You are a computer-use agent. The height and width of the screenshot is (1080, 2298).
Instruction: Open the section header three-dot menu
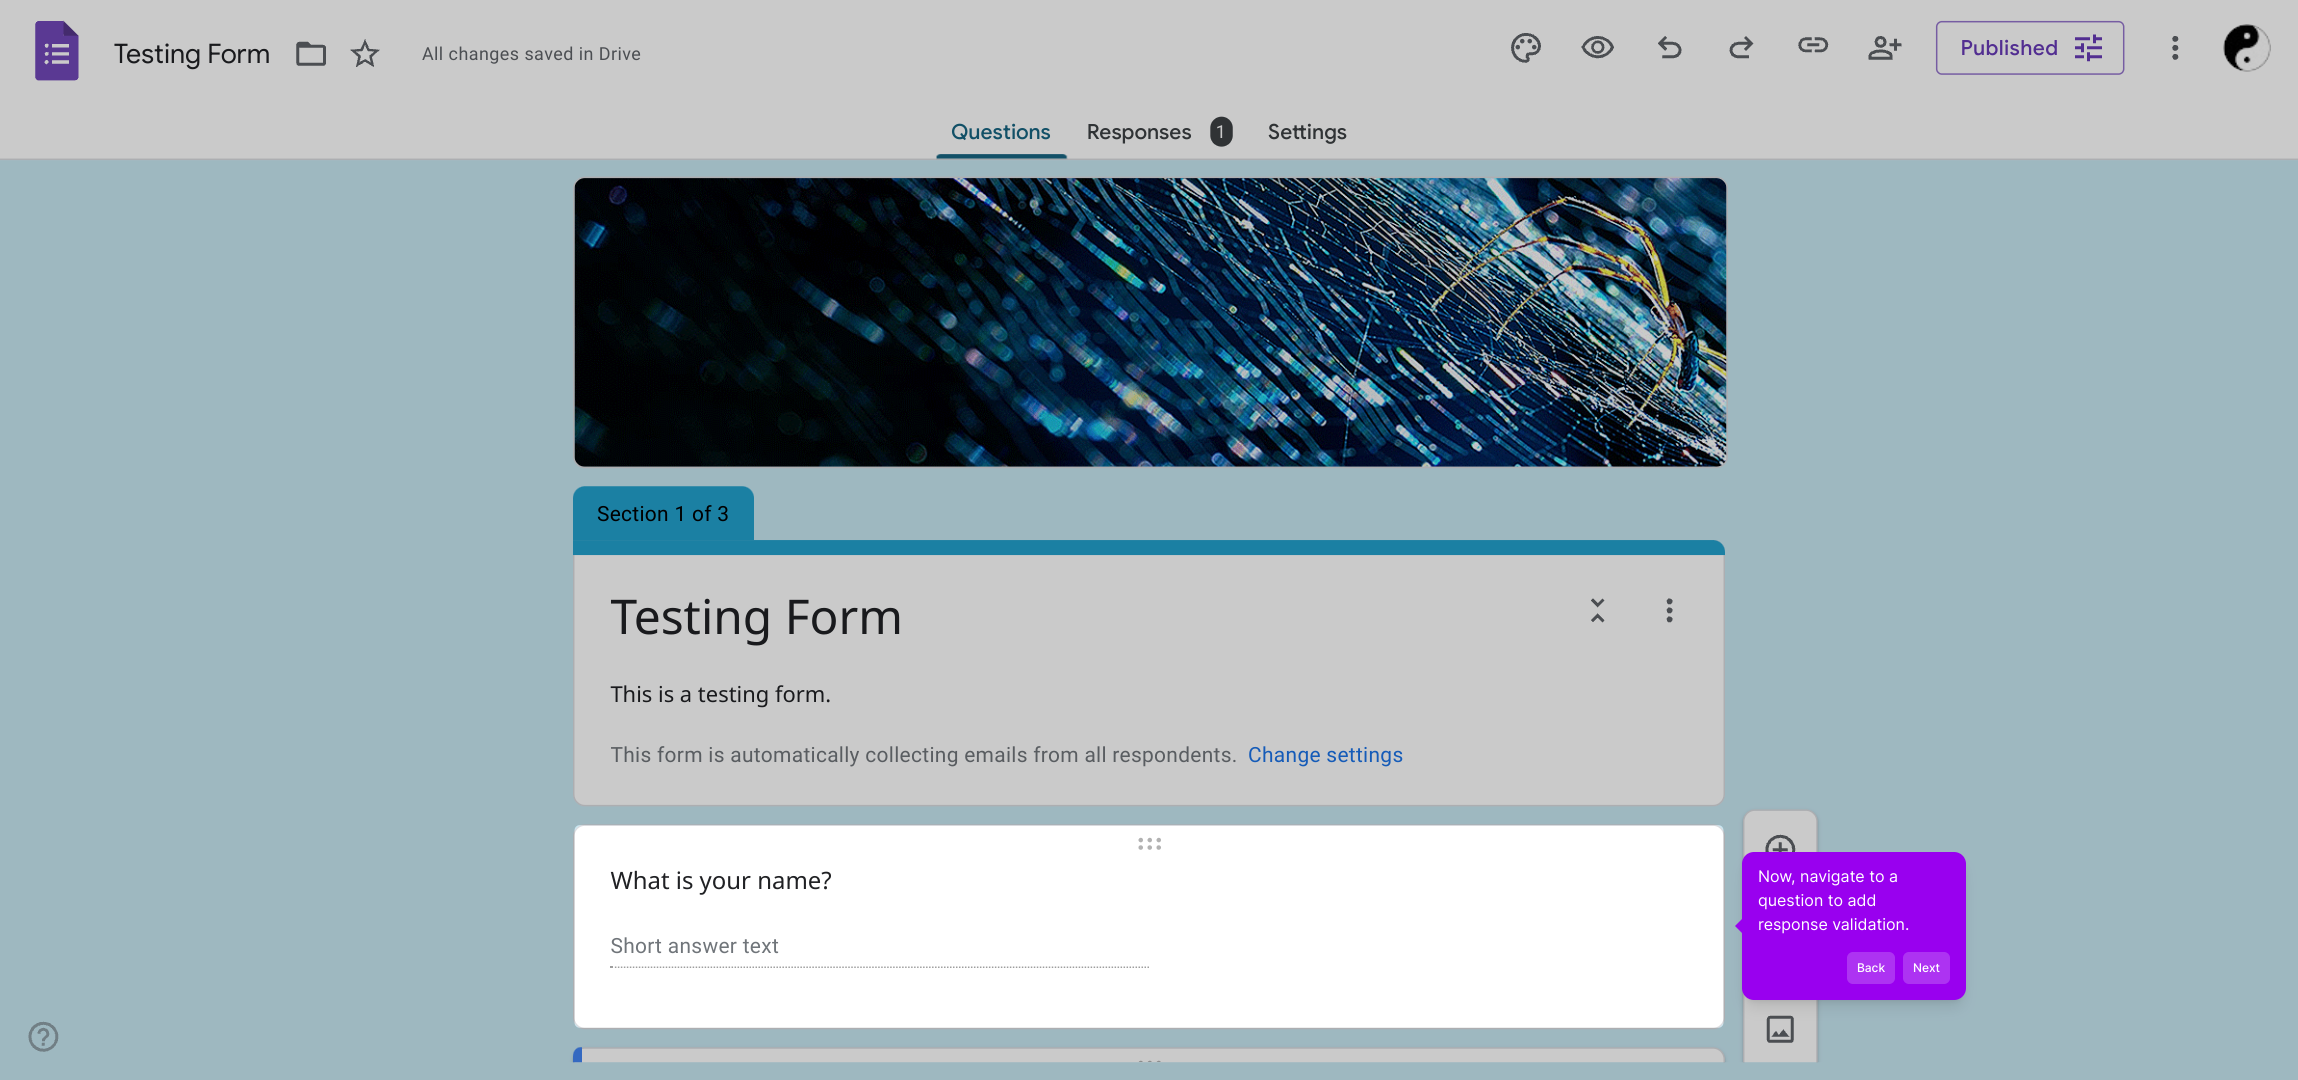(x=1669, y=611)
